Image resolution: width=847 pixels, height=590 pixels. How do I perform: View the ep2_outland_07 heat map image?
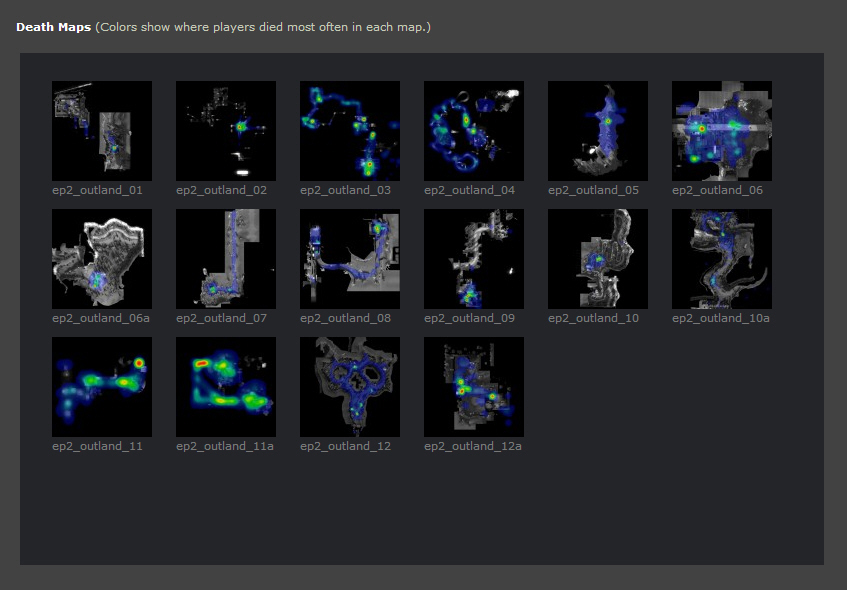226,259
